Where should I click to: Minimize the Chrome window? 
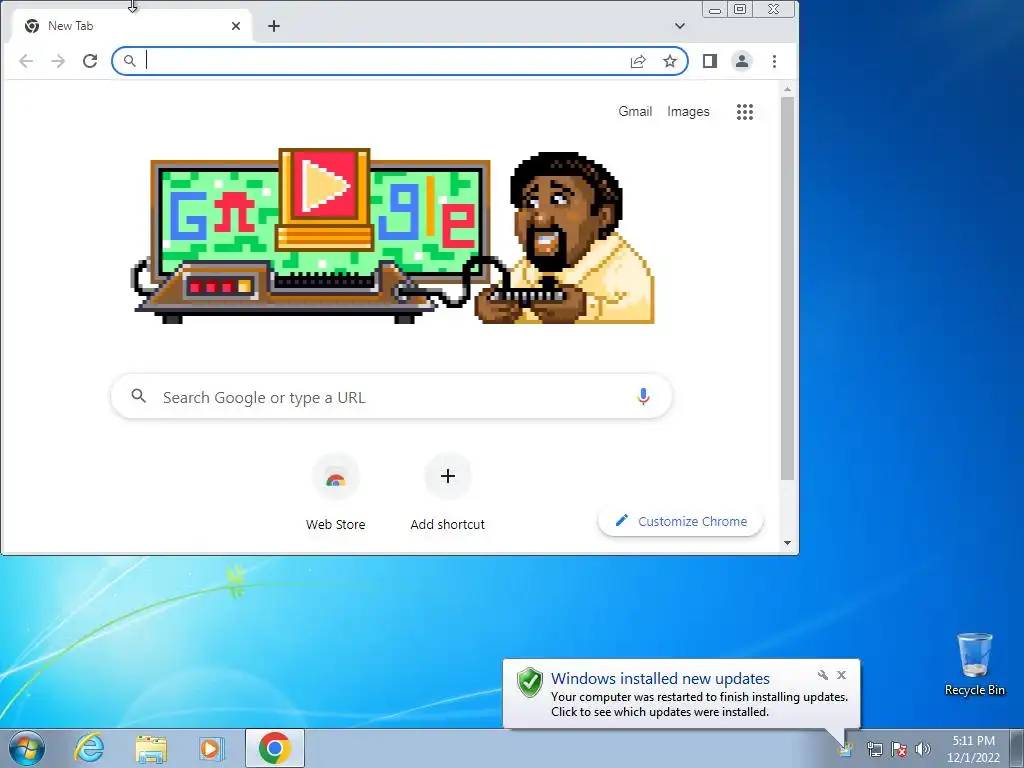click(x=715, y=9)
